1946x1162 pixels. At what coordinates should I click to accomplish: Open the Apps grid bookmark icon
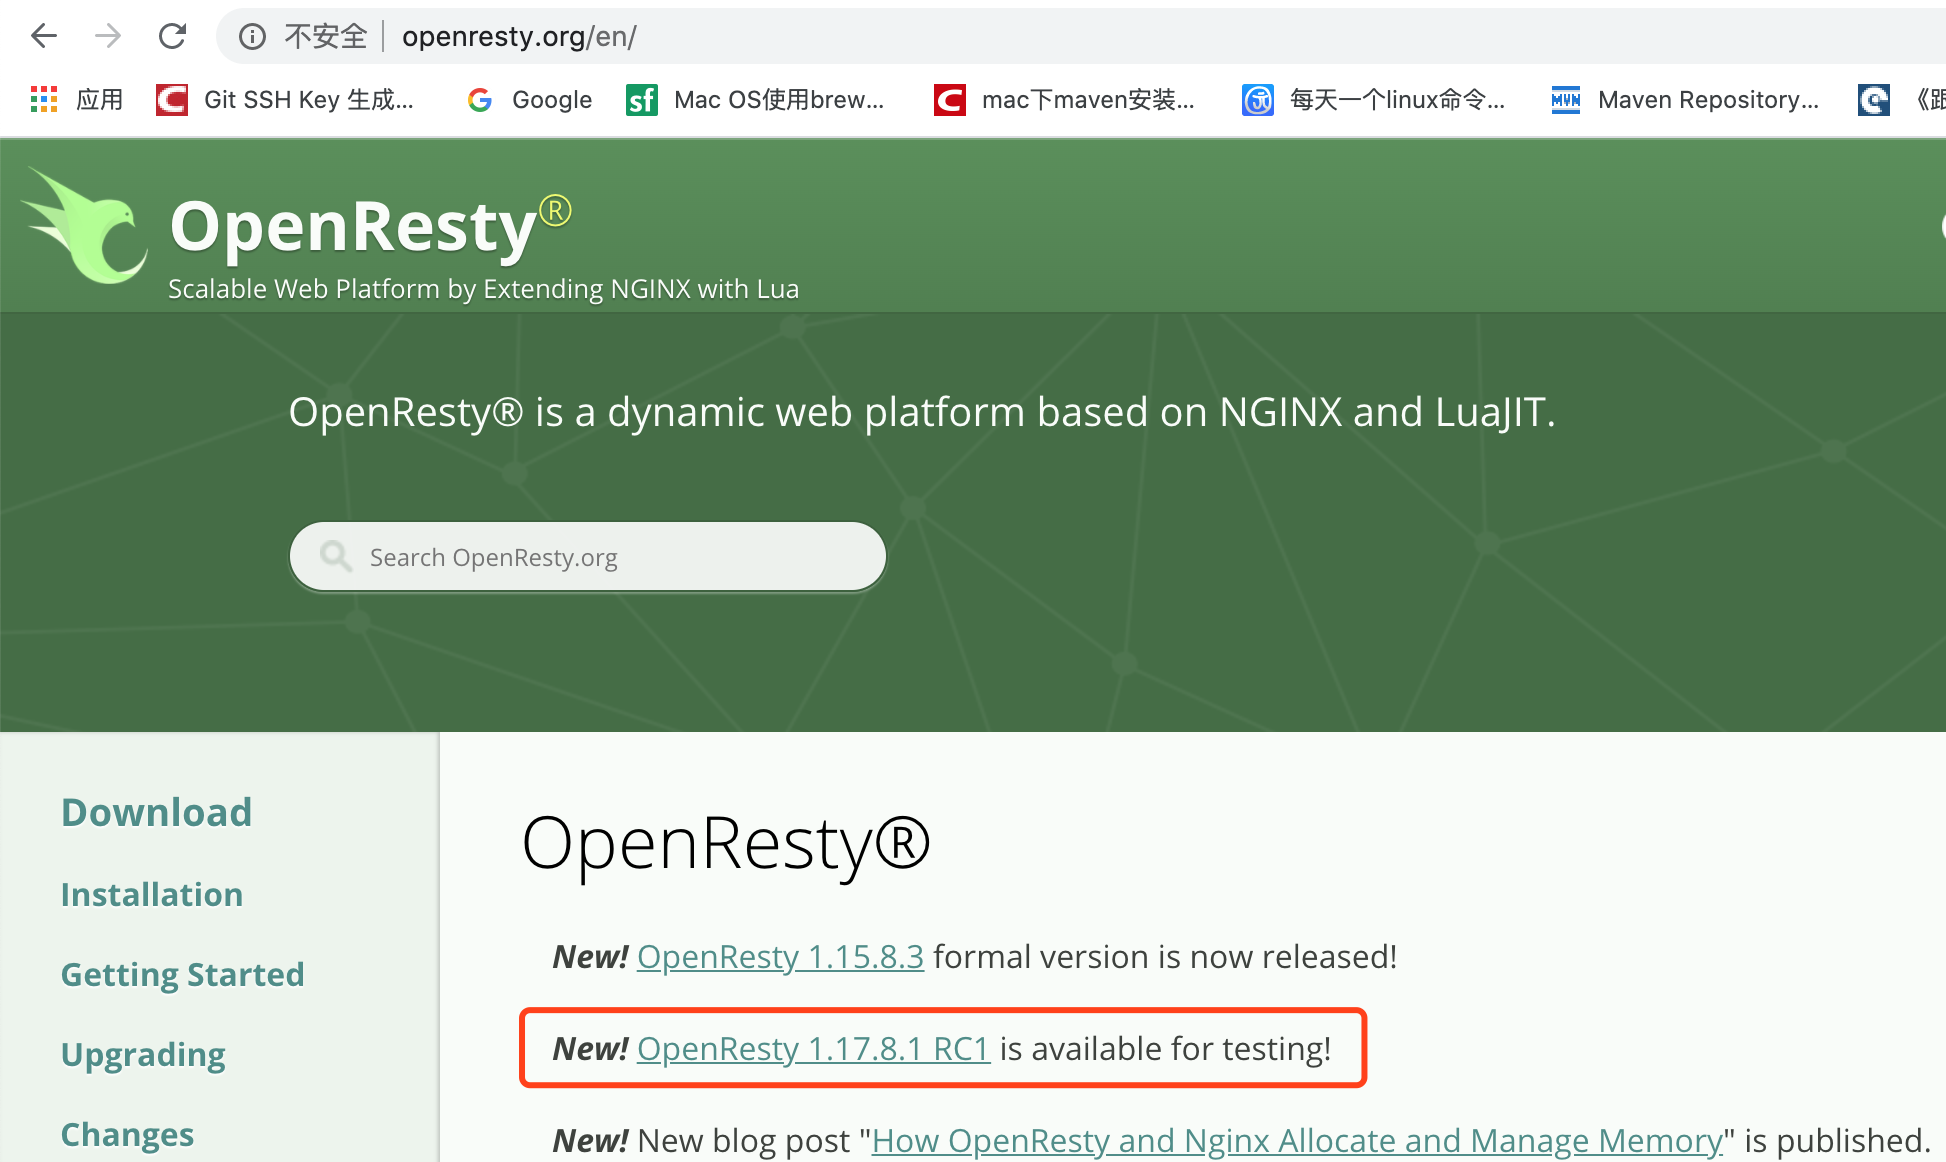coord(44,99)
